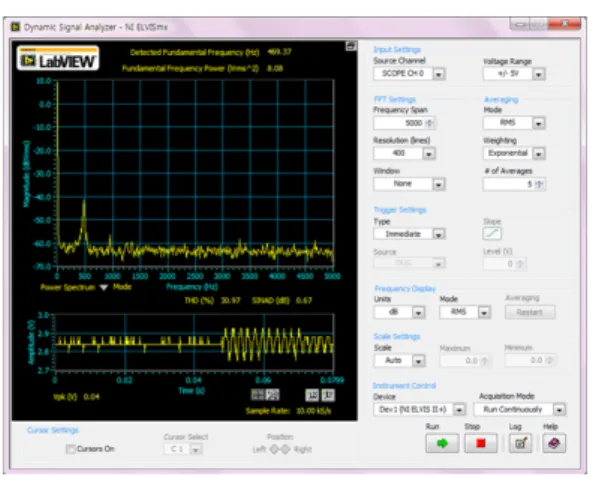Open the Weighting dropdown showing Exponential

(514, 153)
